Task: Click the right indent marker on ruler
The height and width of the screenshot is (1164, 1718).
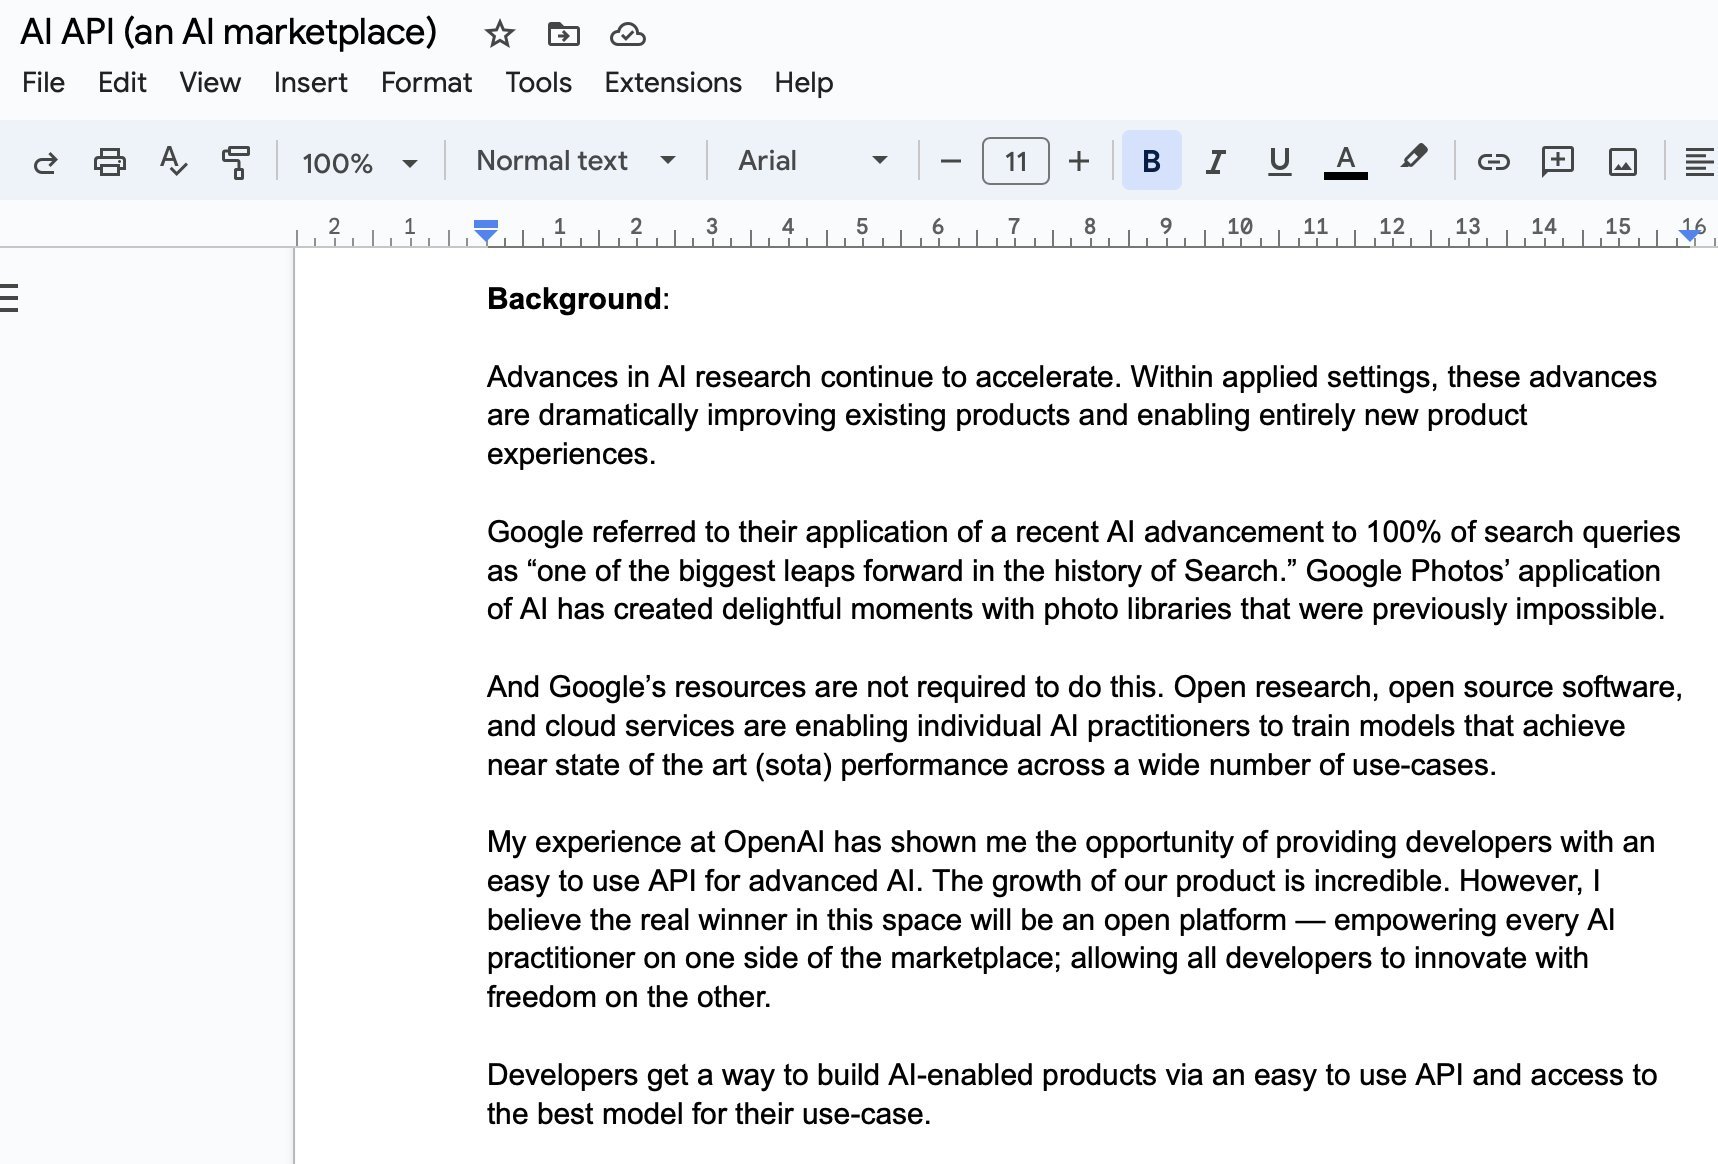Action: pyautogui.click(x=1690, y=234)
